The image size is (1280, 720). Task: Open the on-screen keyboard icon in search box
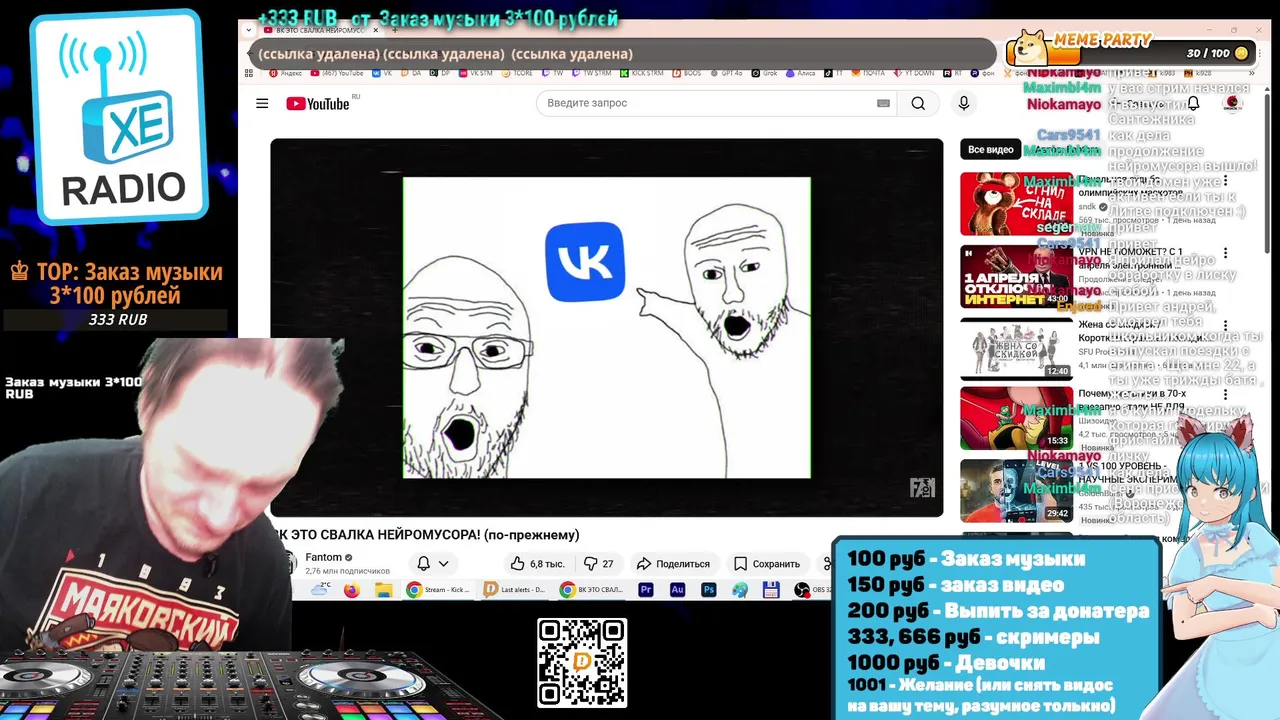[883, 103]
